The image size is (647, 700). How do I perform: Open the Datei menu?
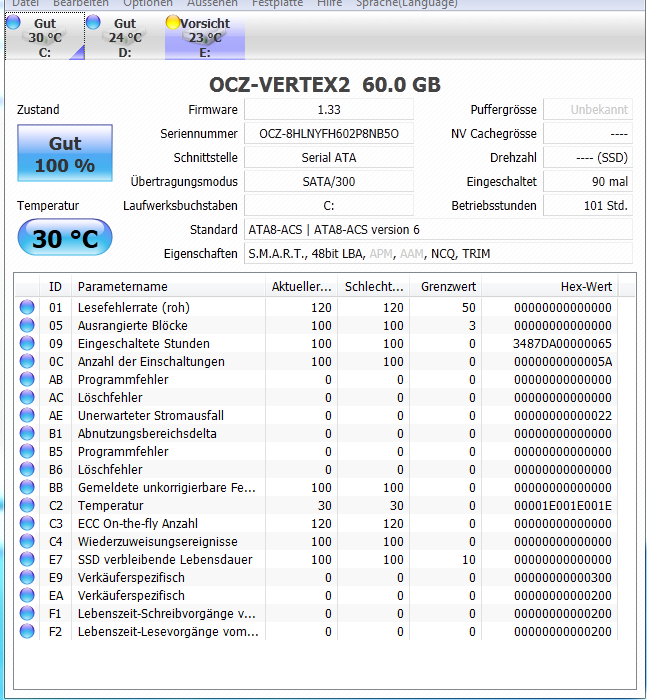pos(25,4)
